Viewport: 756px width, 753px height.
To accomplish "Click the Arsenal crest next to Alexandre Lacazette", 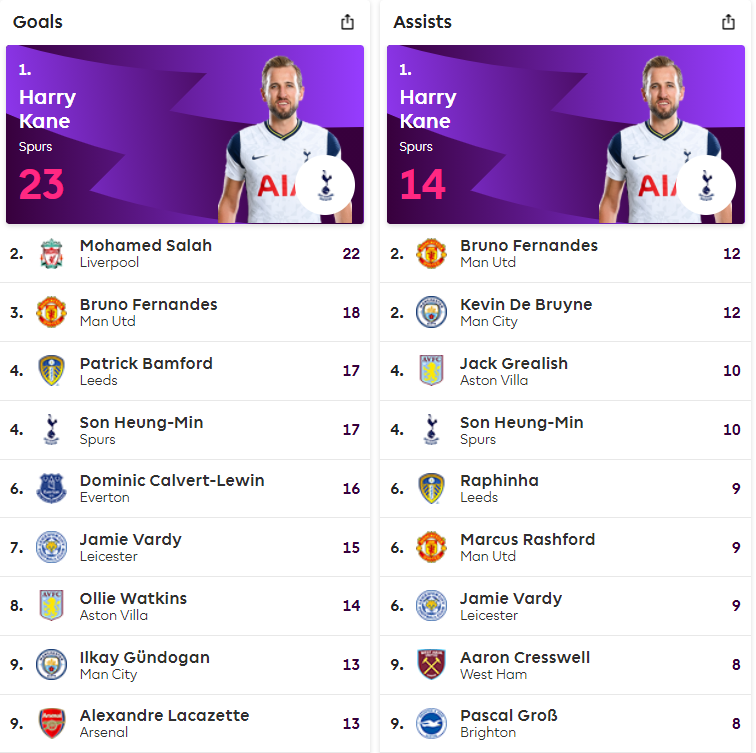I will point(52,723).
